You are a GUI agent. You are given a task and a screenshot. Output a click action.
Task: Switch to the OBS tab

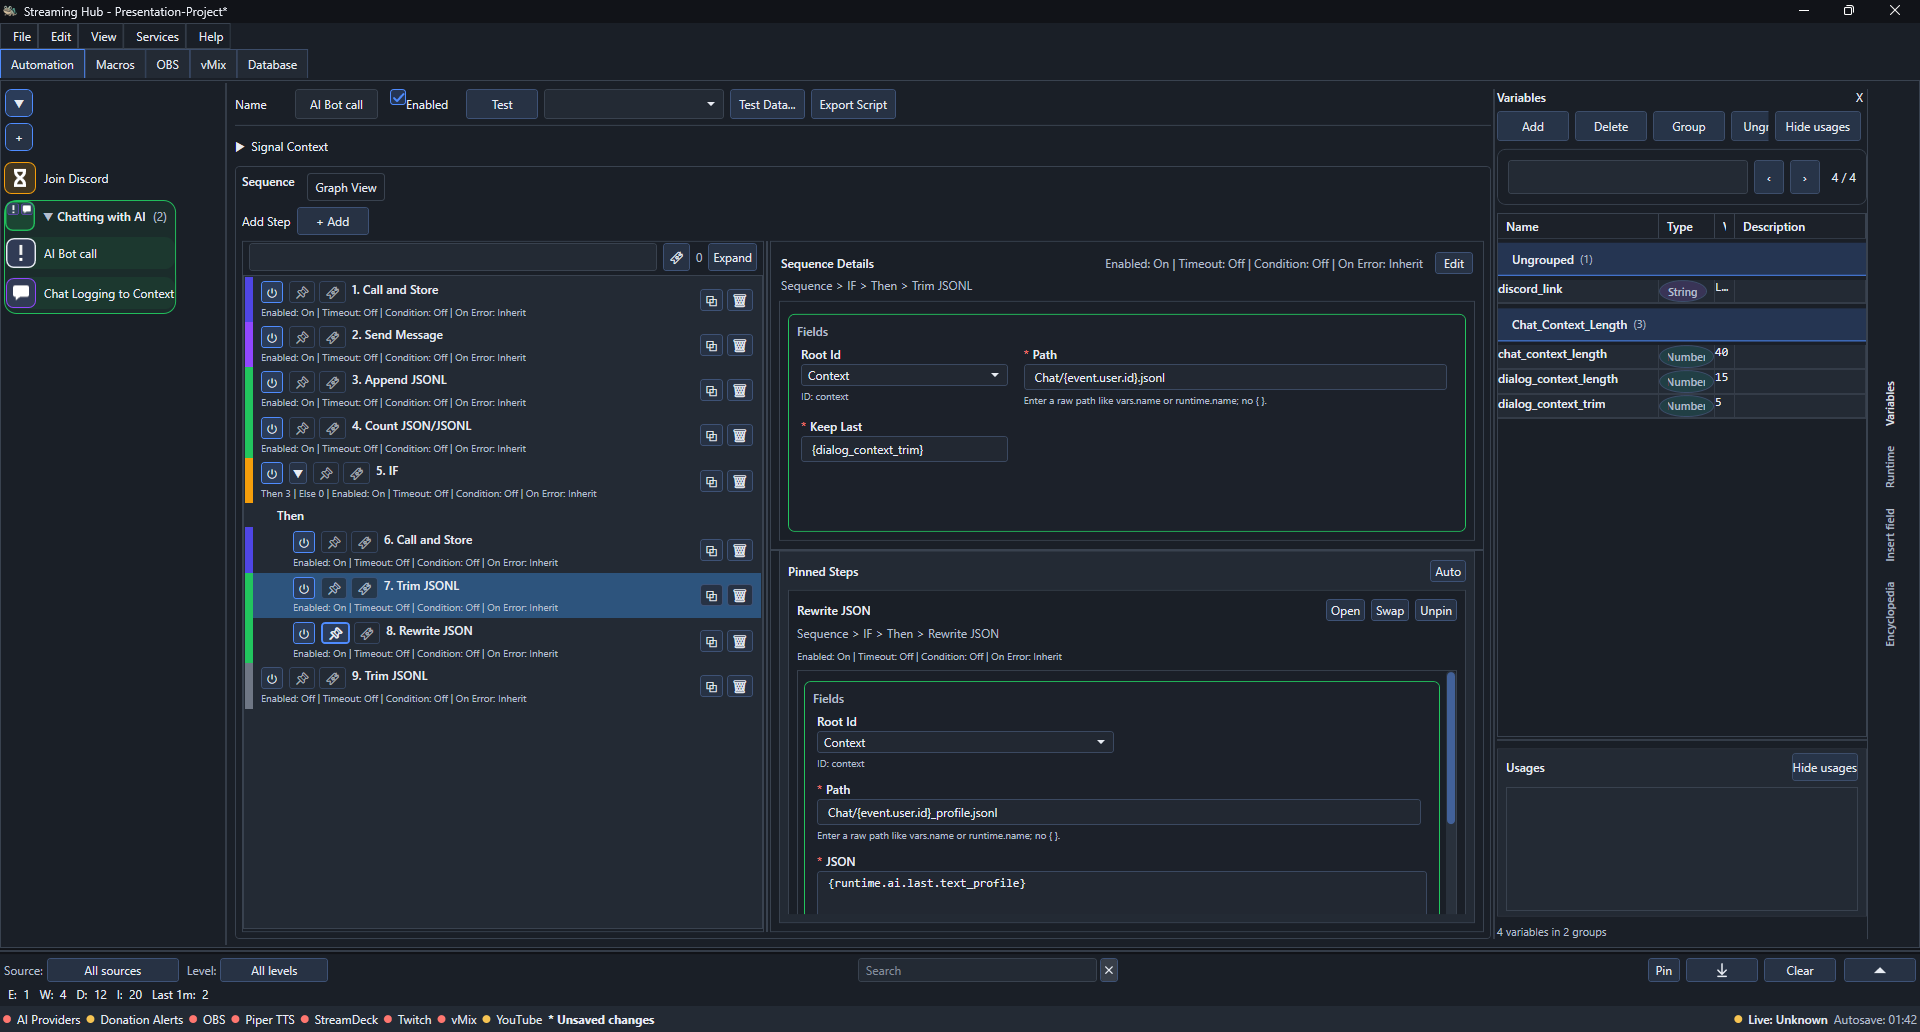(x=168, y=65)
